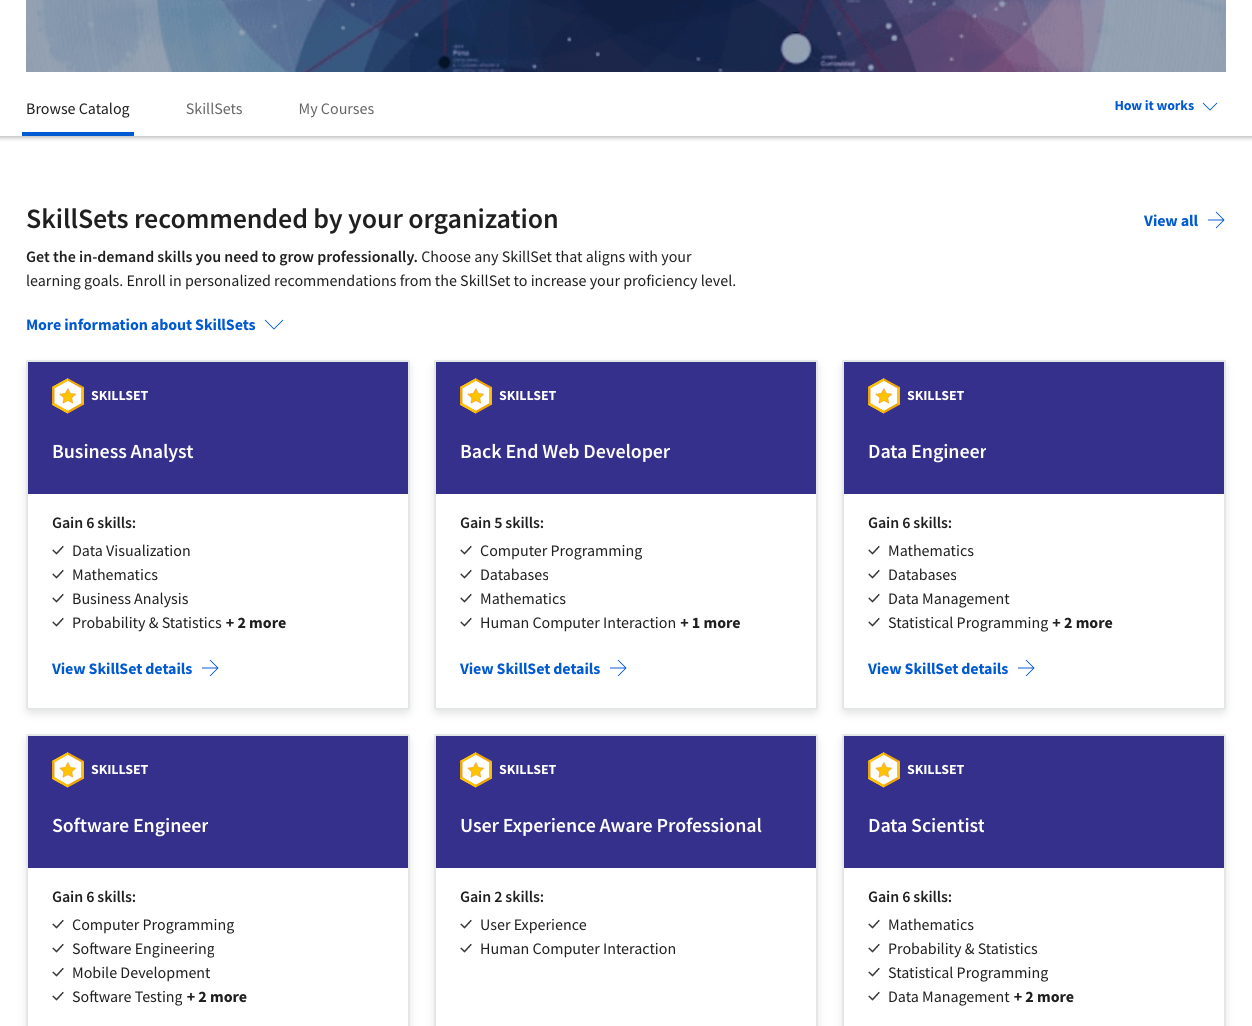Click the Back End Web Developer badge icon
Viewport: 1252px width, 1026px height.
tap(475, 395)
